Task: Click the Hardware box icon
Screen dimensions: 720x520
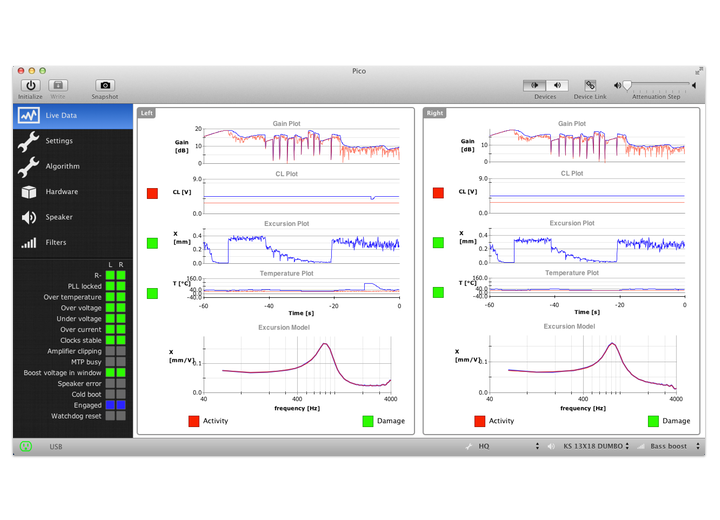Action: (x=28, y=192)
